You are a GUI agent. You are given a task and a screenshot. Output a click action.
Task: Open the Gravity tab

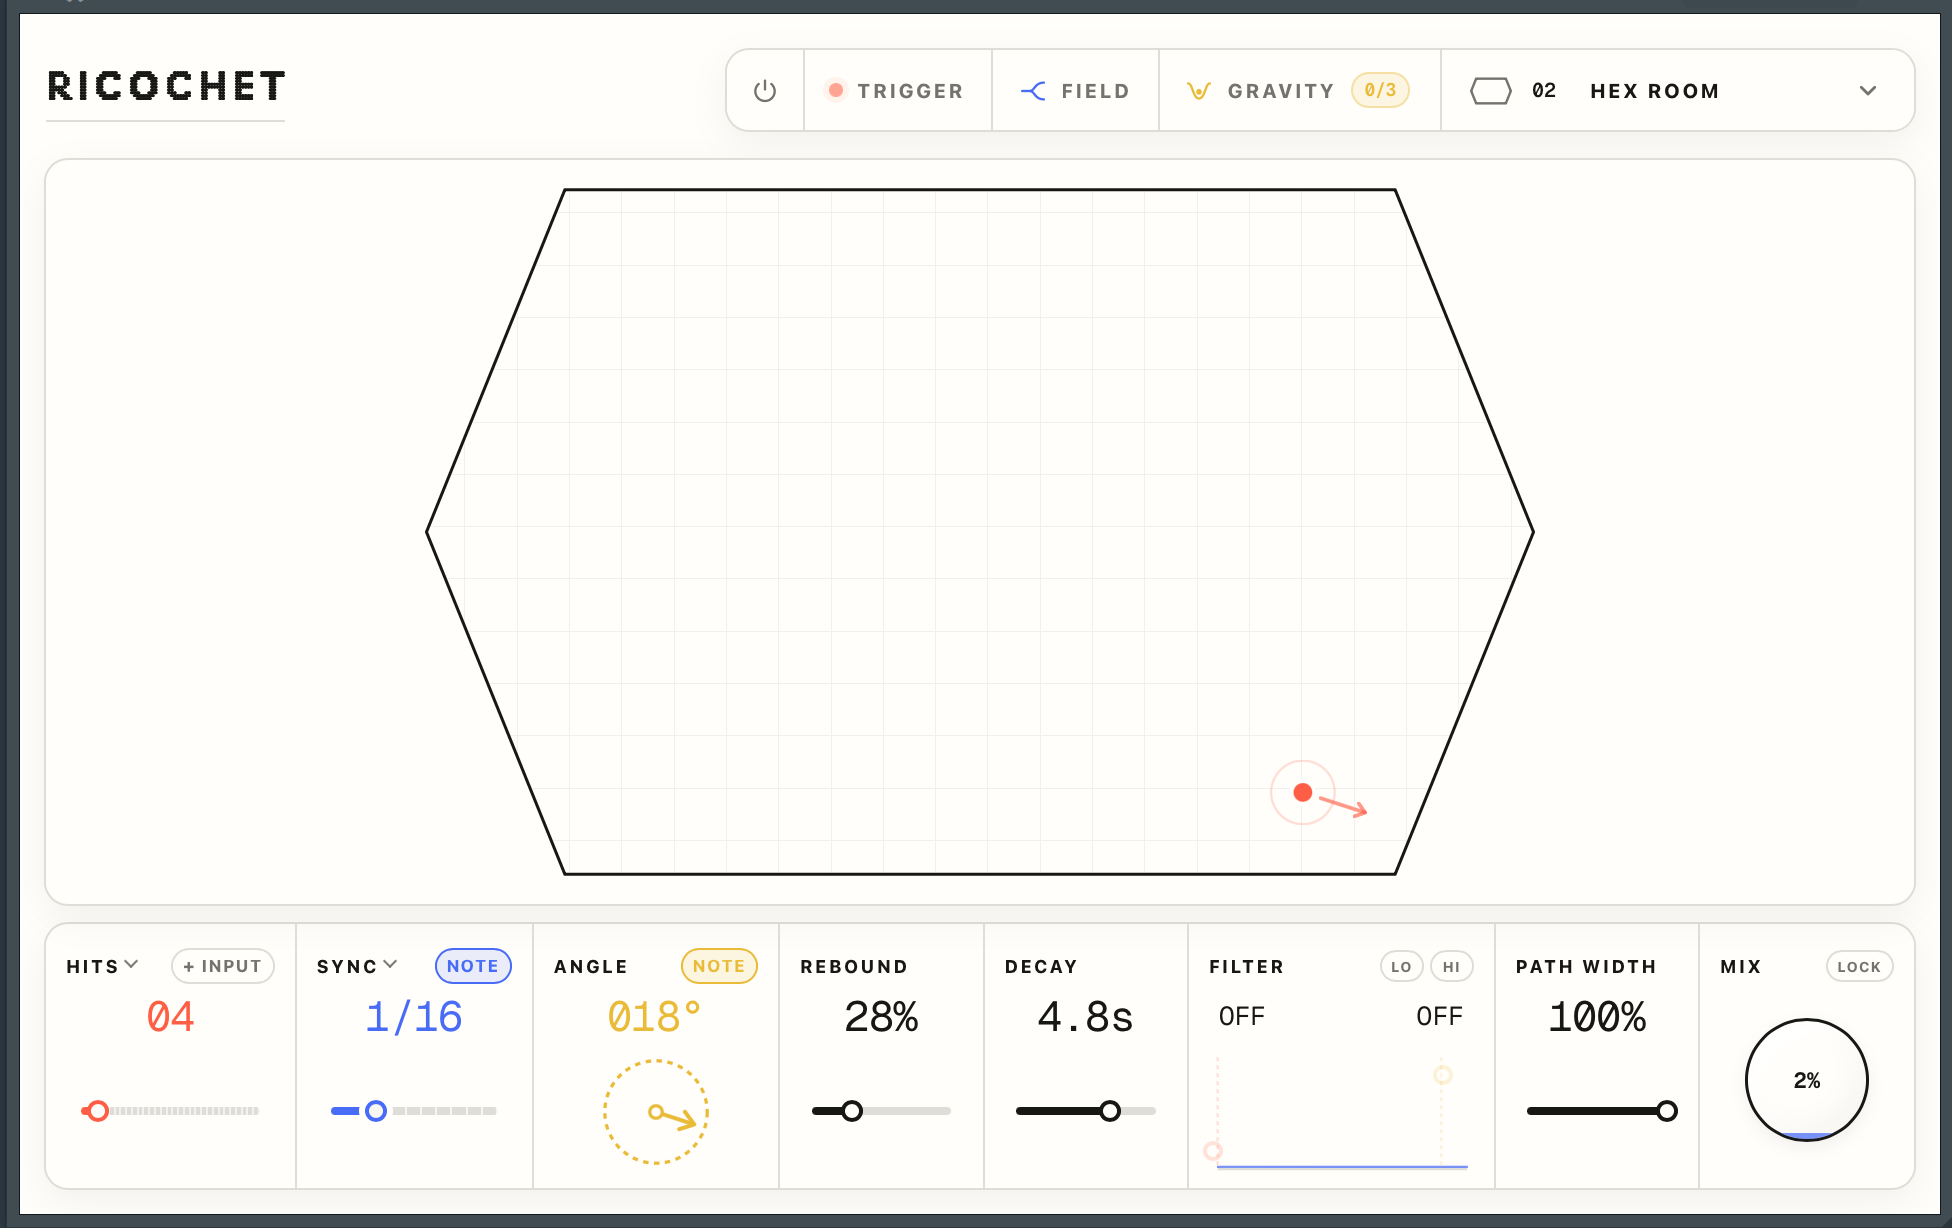click(x=1299, y=91)
